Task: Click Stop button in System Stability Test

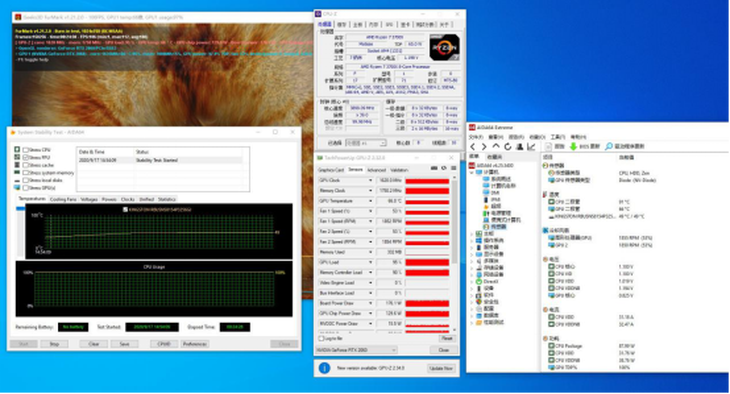Action: click(x=54, y=344)
